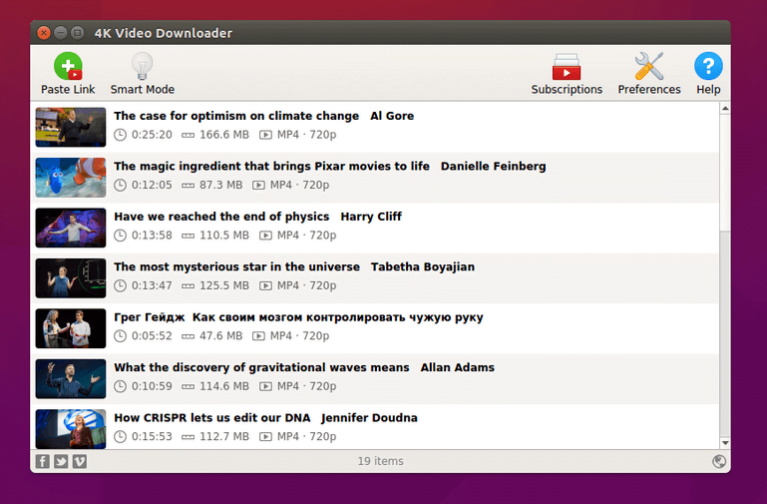This screenshot has width=767, height=504.
Task: Click title 'The magic ingredient that brings Pixar movies to life'
Action: [x=271, y=166]
